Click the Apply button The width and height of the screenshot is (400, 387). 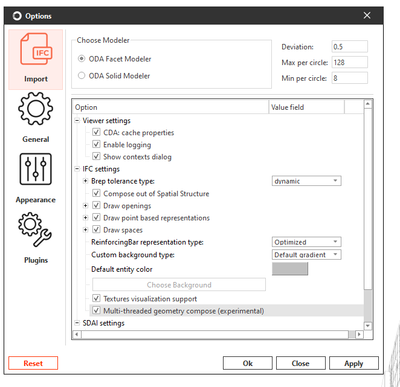click(x=354, y=363)
